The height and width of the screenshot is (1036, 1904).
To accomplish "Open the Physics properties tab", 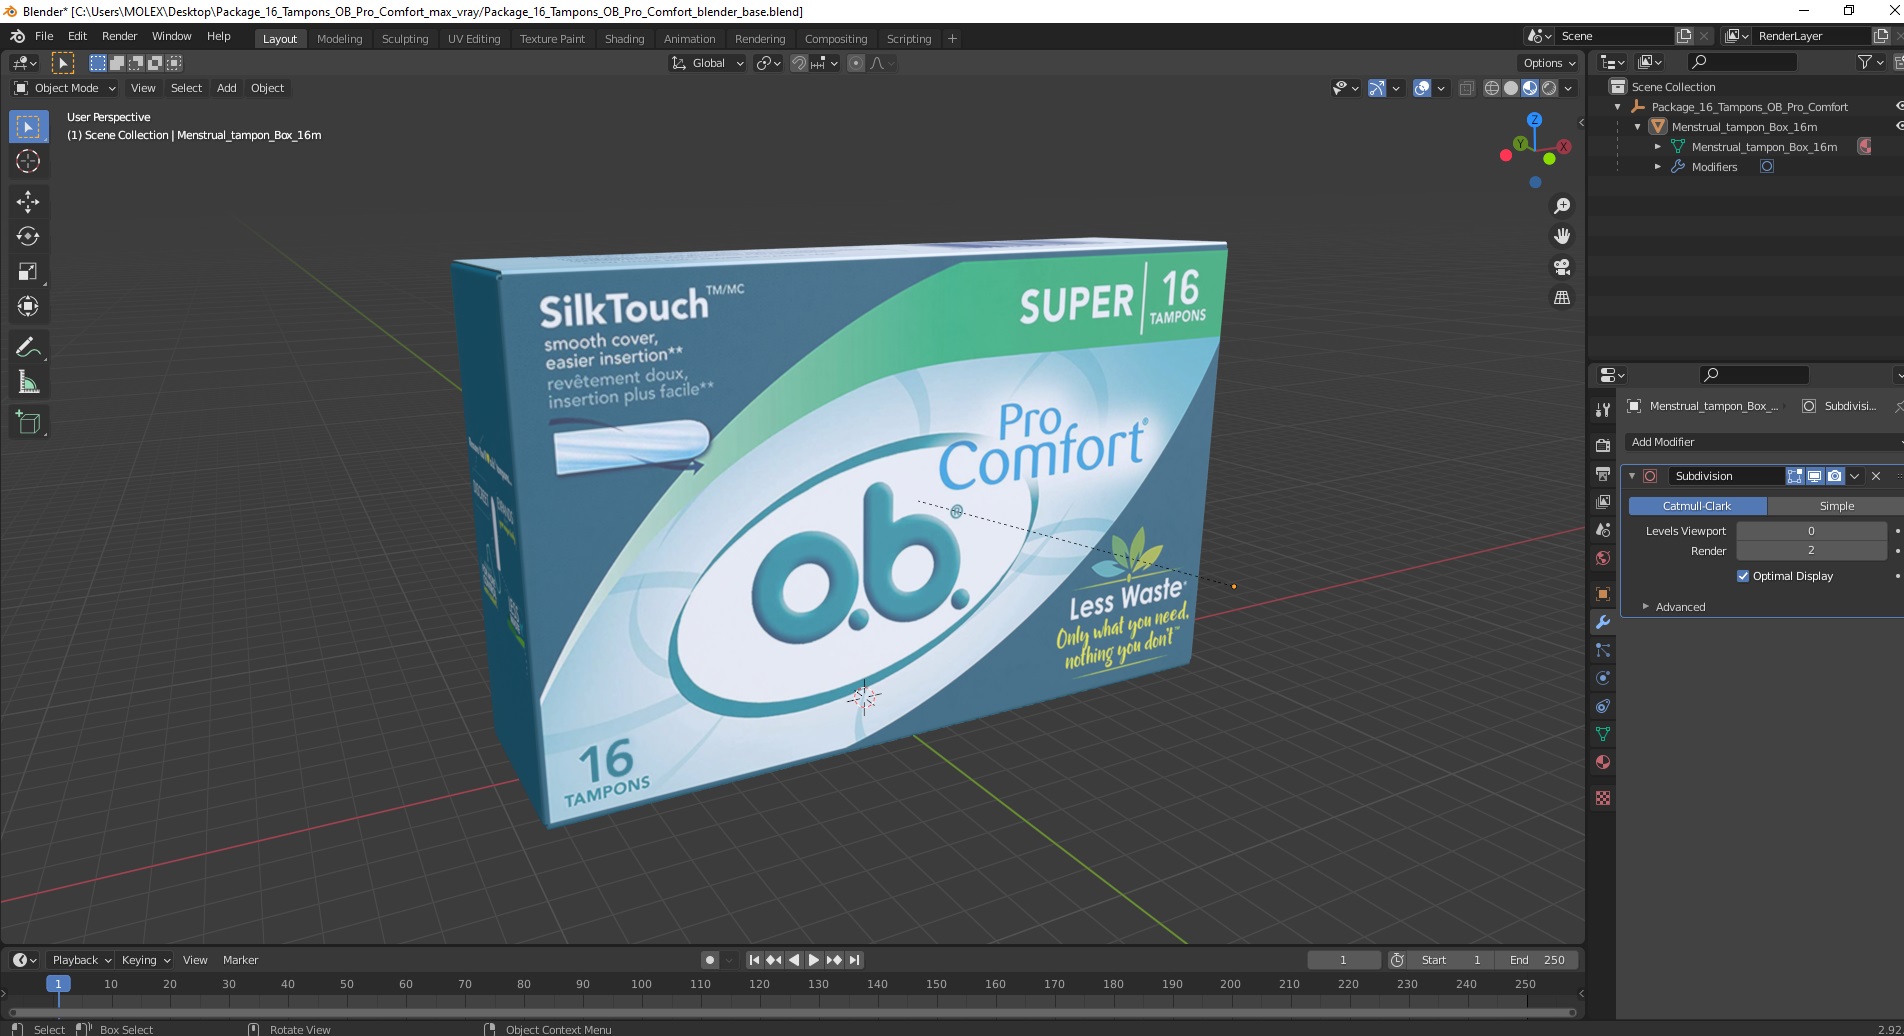I will click(1603, 678).
